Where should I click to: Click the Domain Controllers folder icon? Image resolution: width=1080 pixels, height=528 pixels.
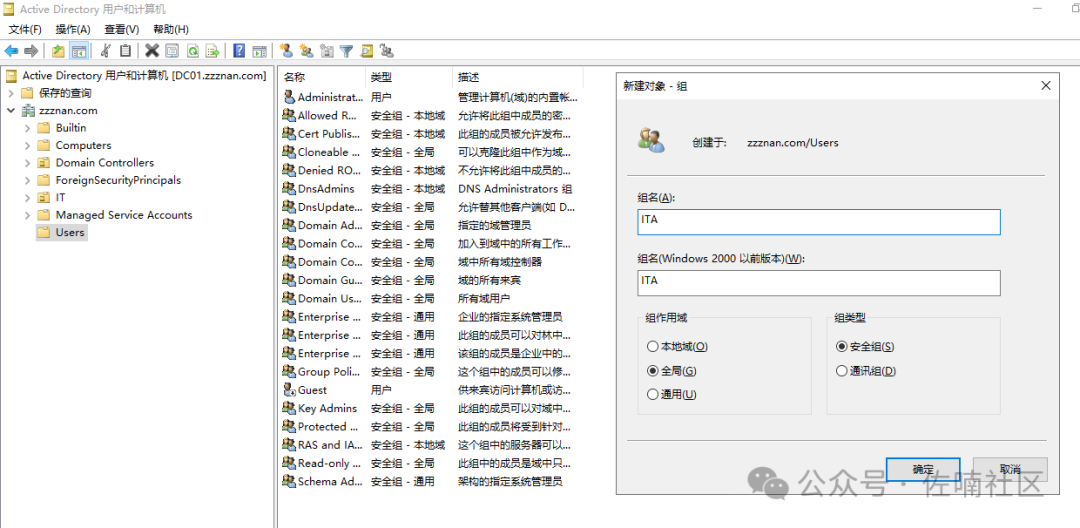coord(44,162)
